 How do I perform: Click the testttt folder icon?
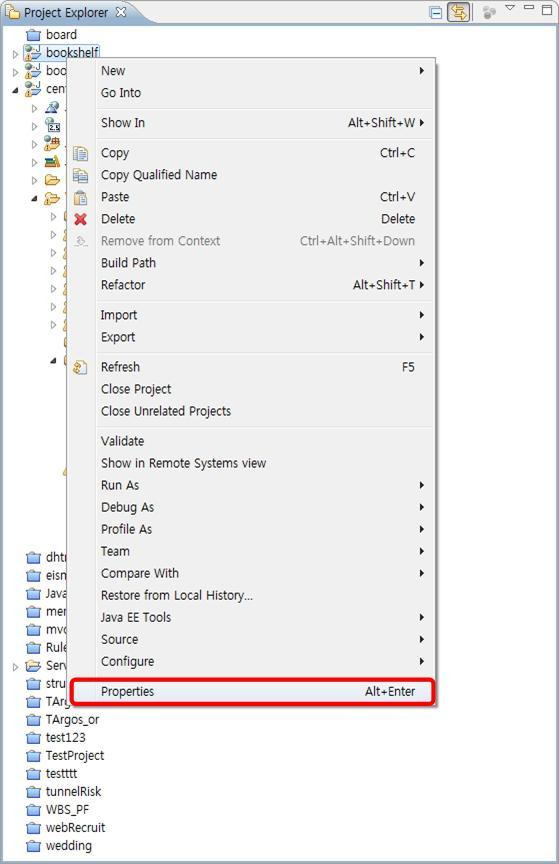[x=34, y=774]
